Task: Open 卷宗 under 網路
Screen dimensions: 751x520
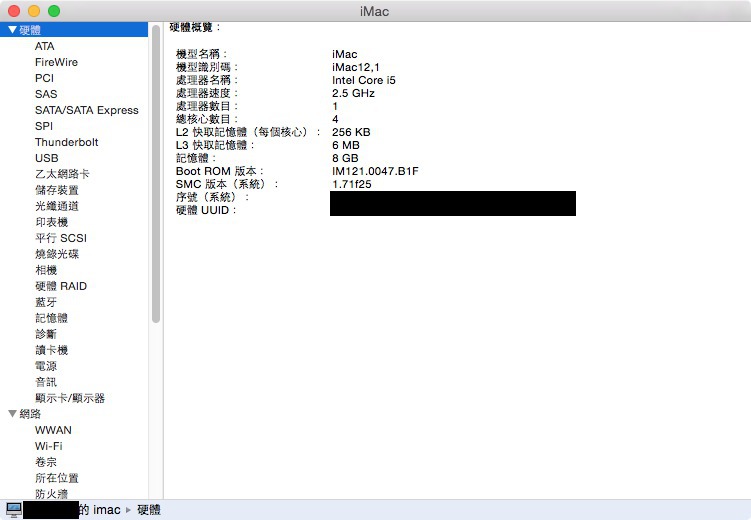Action: pyautogui.click(x=46, y=462)
